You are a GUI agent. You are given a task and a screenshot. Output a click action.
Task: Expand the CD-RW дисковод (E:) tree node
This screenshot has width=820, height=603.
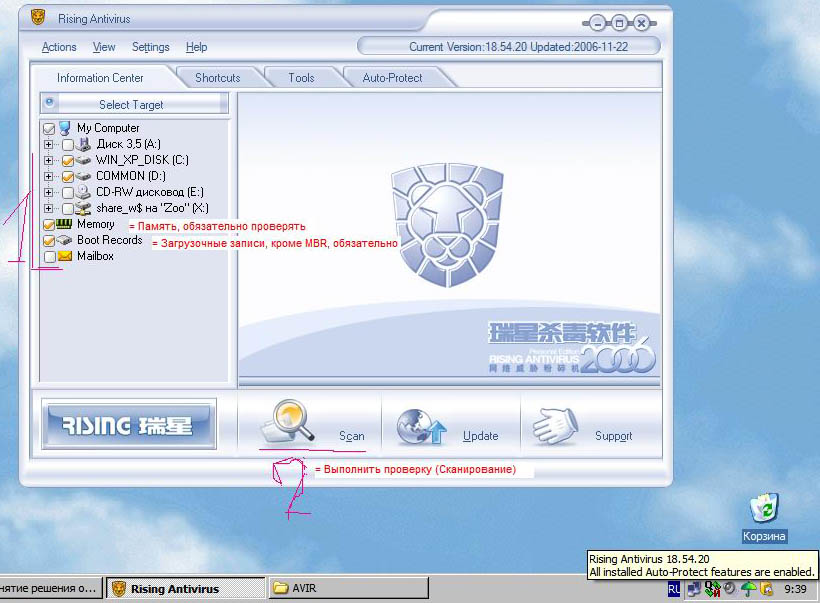49,192
